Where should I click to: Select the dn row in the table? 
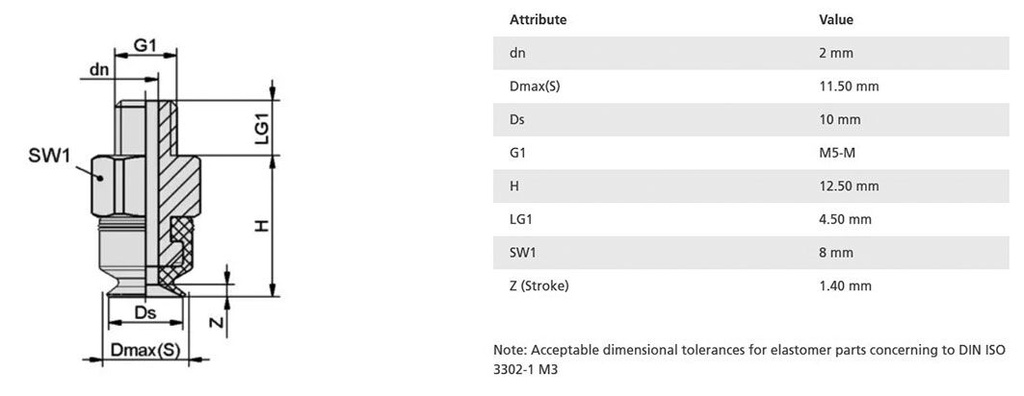point(751,53)
